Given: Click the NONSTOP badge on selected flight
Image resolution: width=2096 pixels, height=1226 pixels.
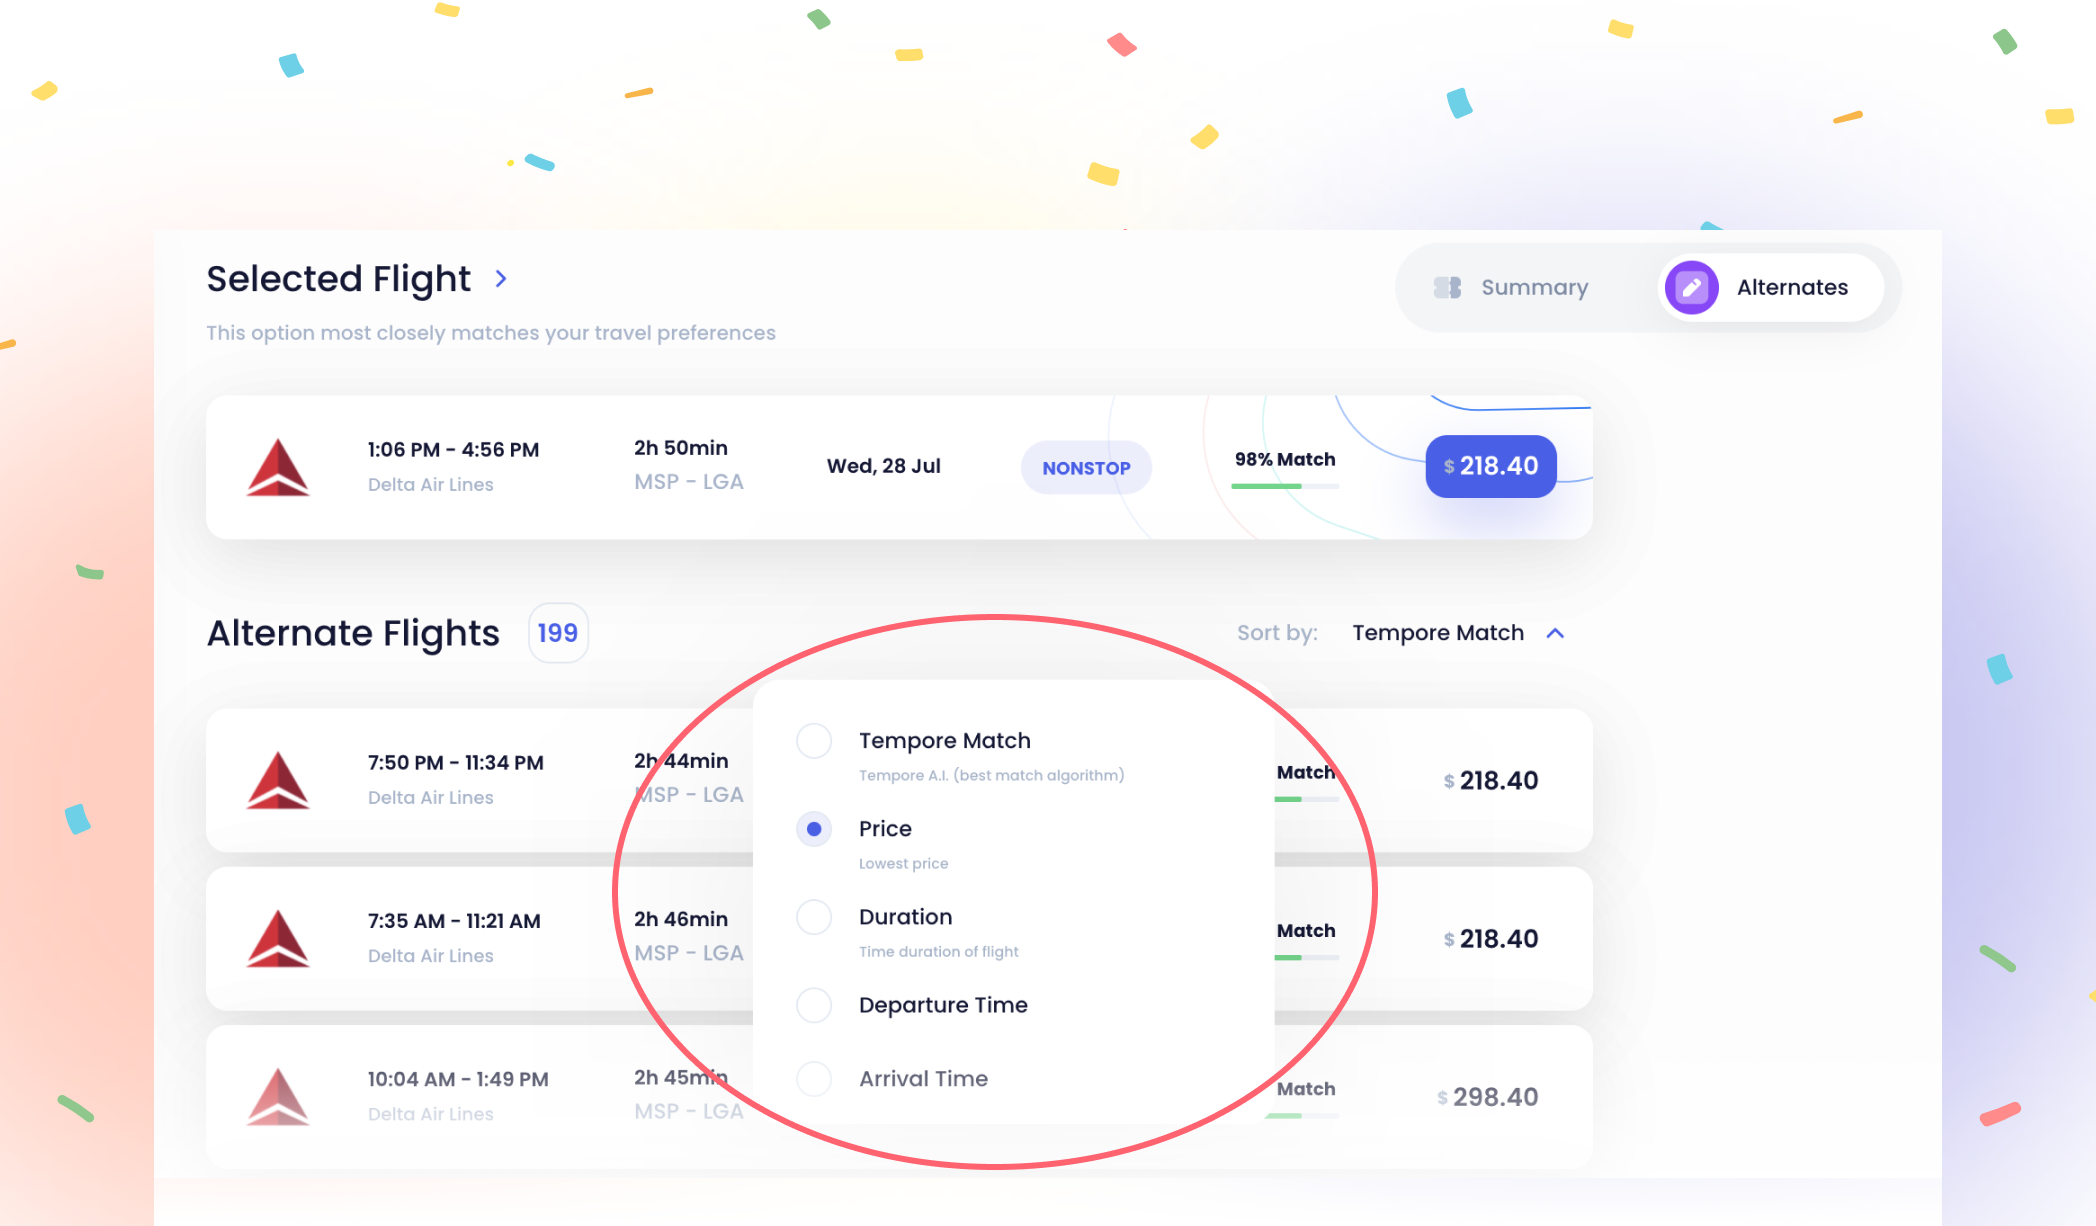Looking at the screenshot, I should pos(1086,468).
